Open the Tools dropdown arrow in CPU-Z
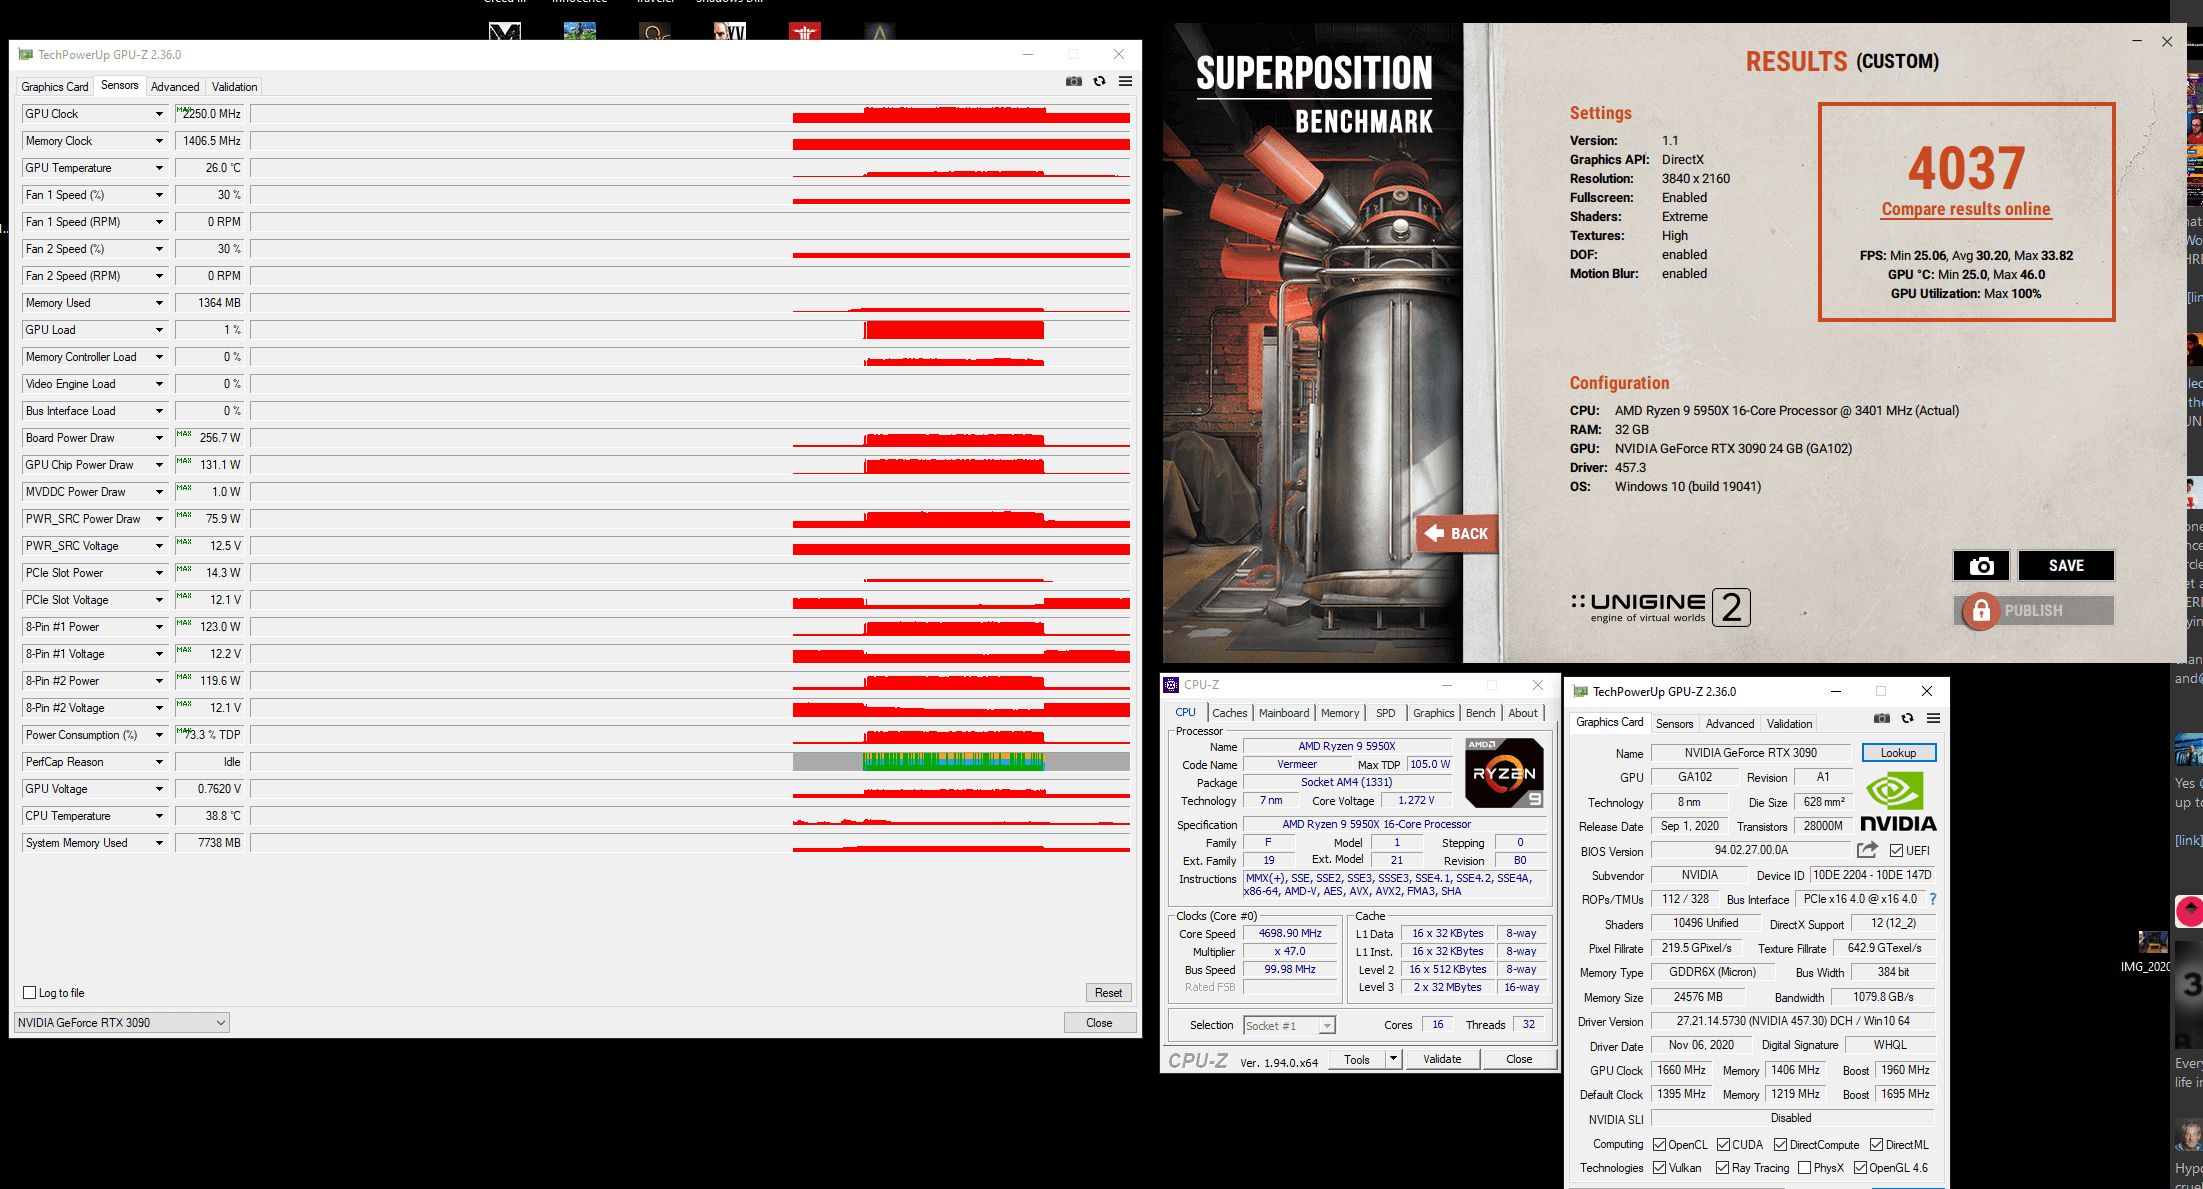Image resolution: width=2203 pixels, height=1189 pixels. tap(1392, 1059)
